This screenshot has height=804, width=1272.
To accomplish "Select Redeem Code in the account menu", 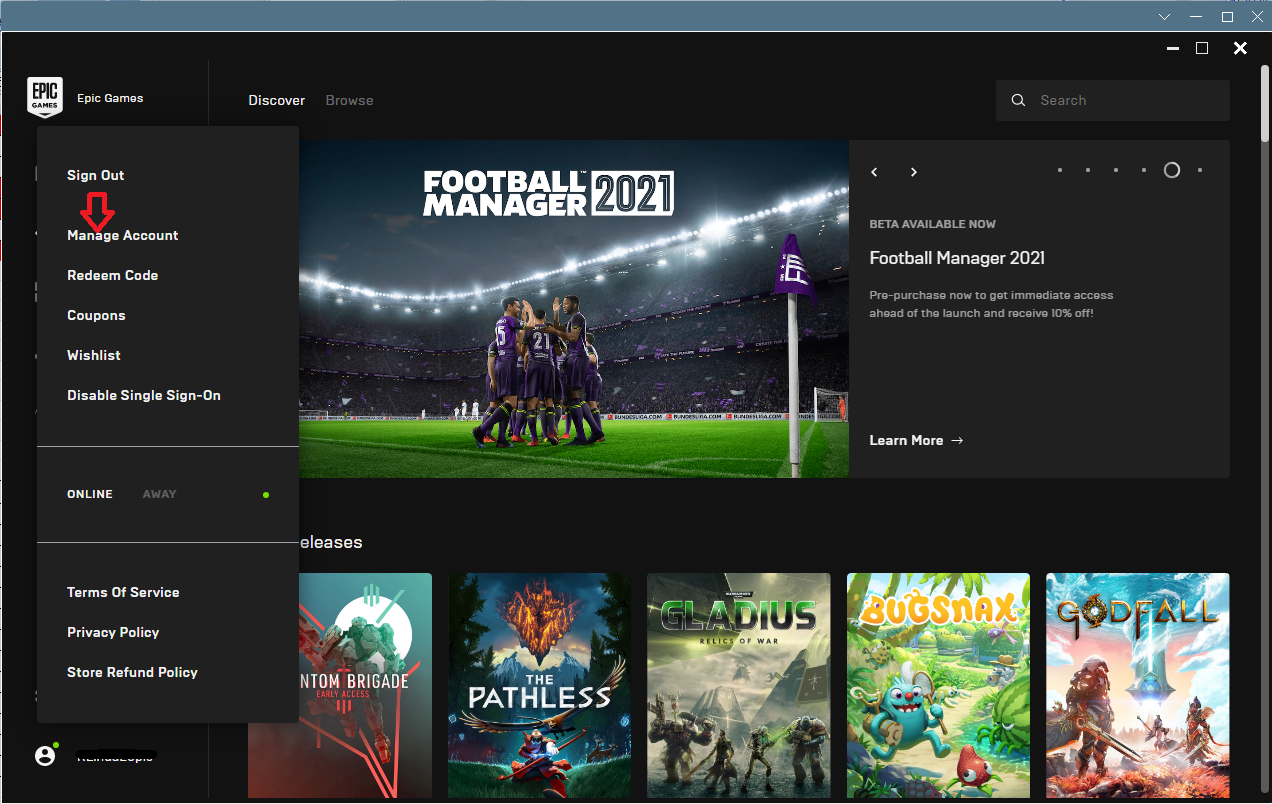I will coord(113,275).
